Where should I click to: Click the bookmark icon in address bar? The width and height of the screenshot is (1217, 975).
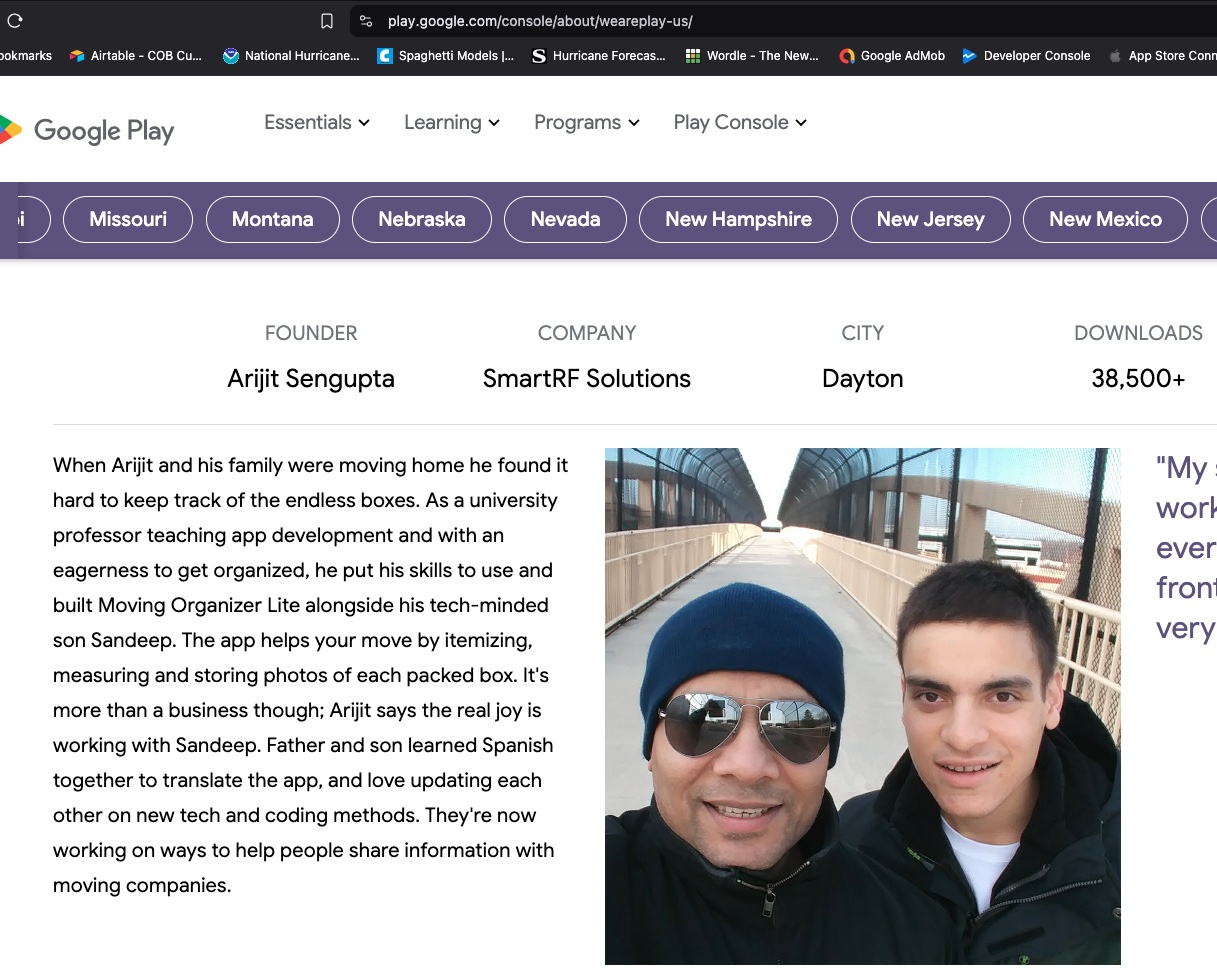point(327,21)
